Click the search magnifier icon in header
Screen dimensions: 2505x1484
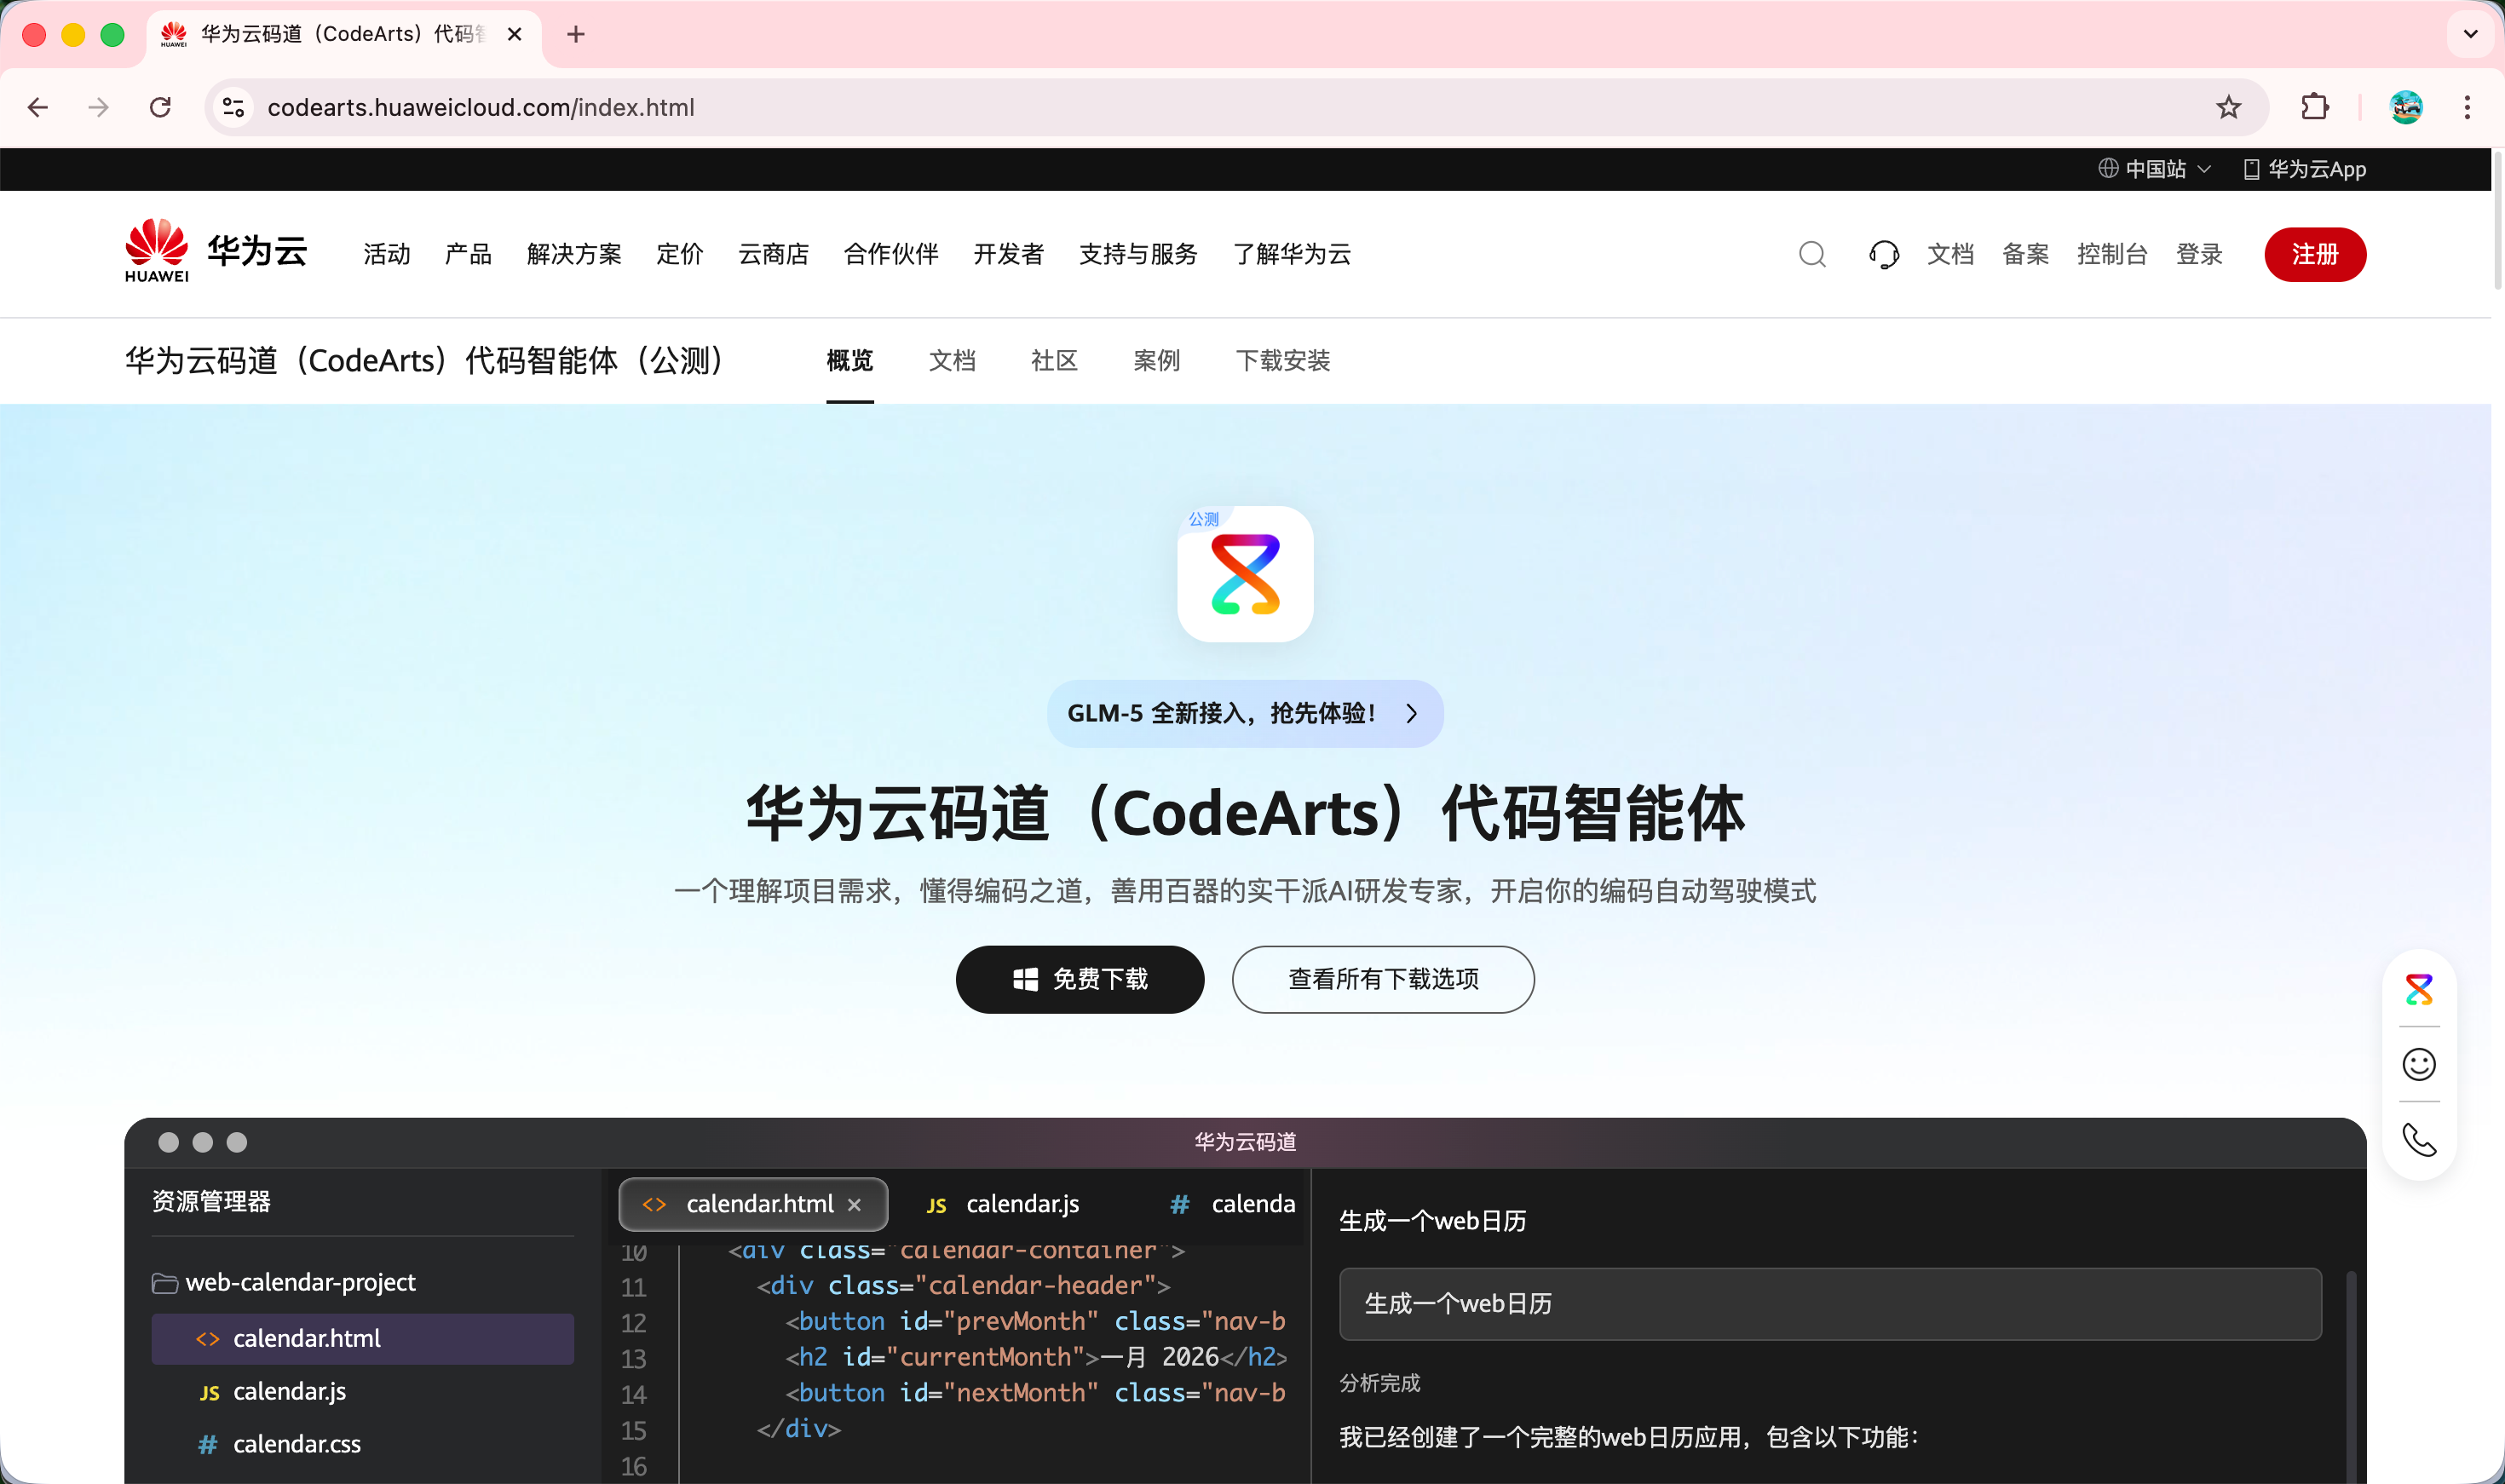click(1812, 254)
